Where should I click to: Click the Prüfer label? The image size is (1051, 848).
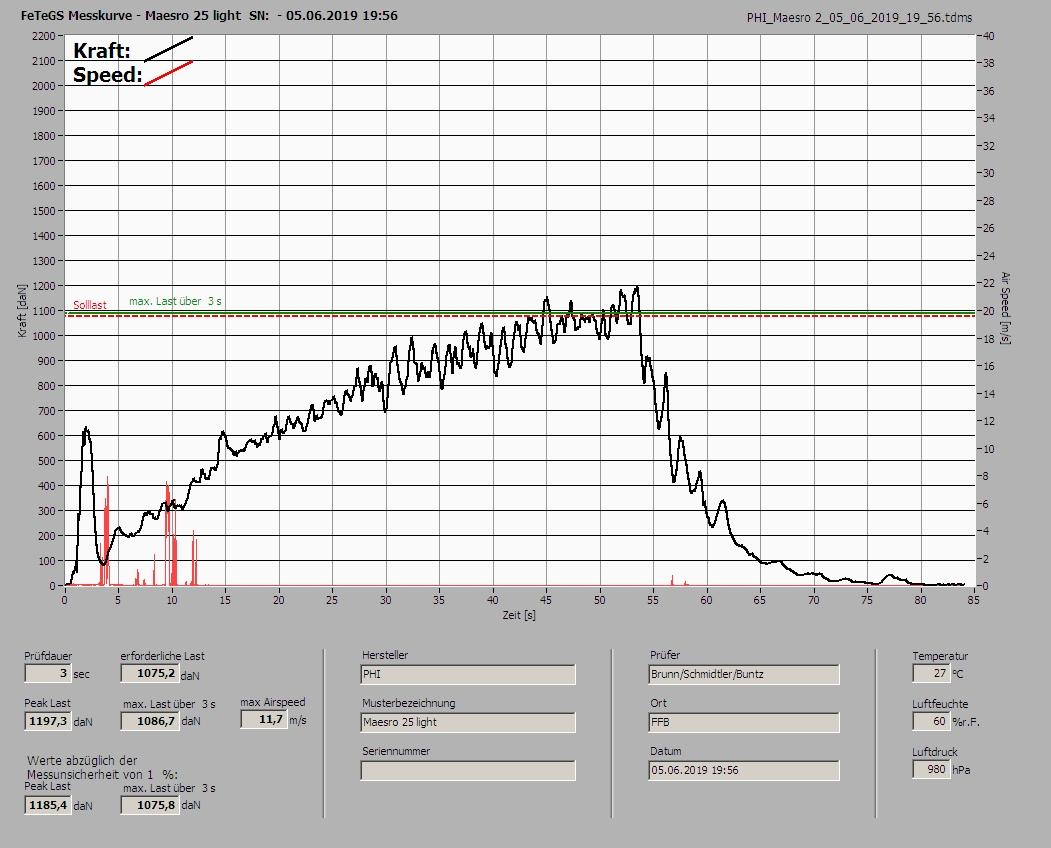(x=665, y=655)
